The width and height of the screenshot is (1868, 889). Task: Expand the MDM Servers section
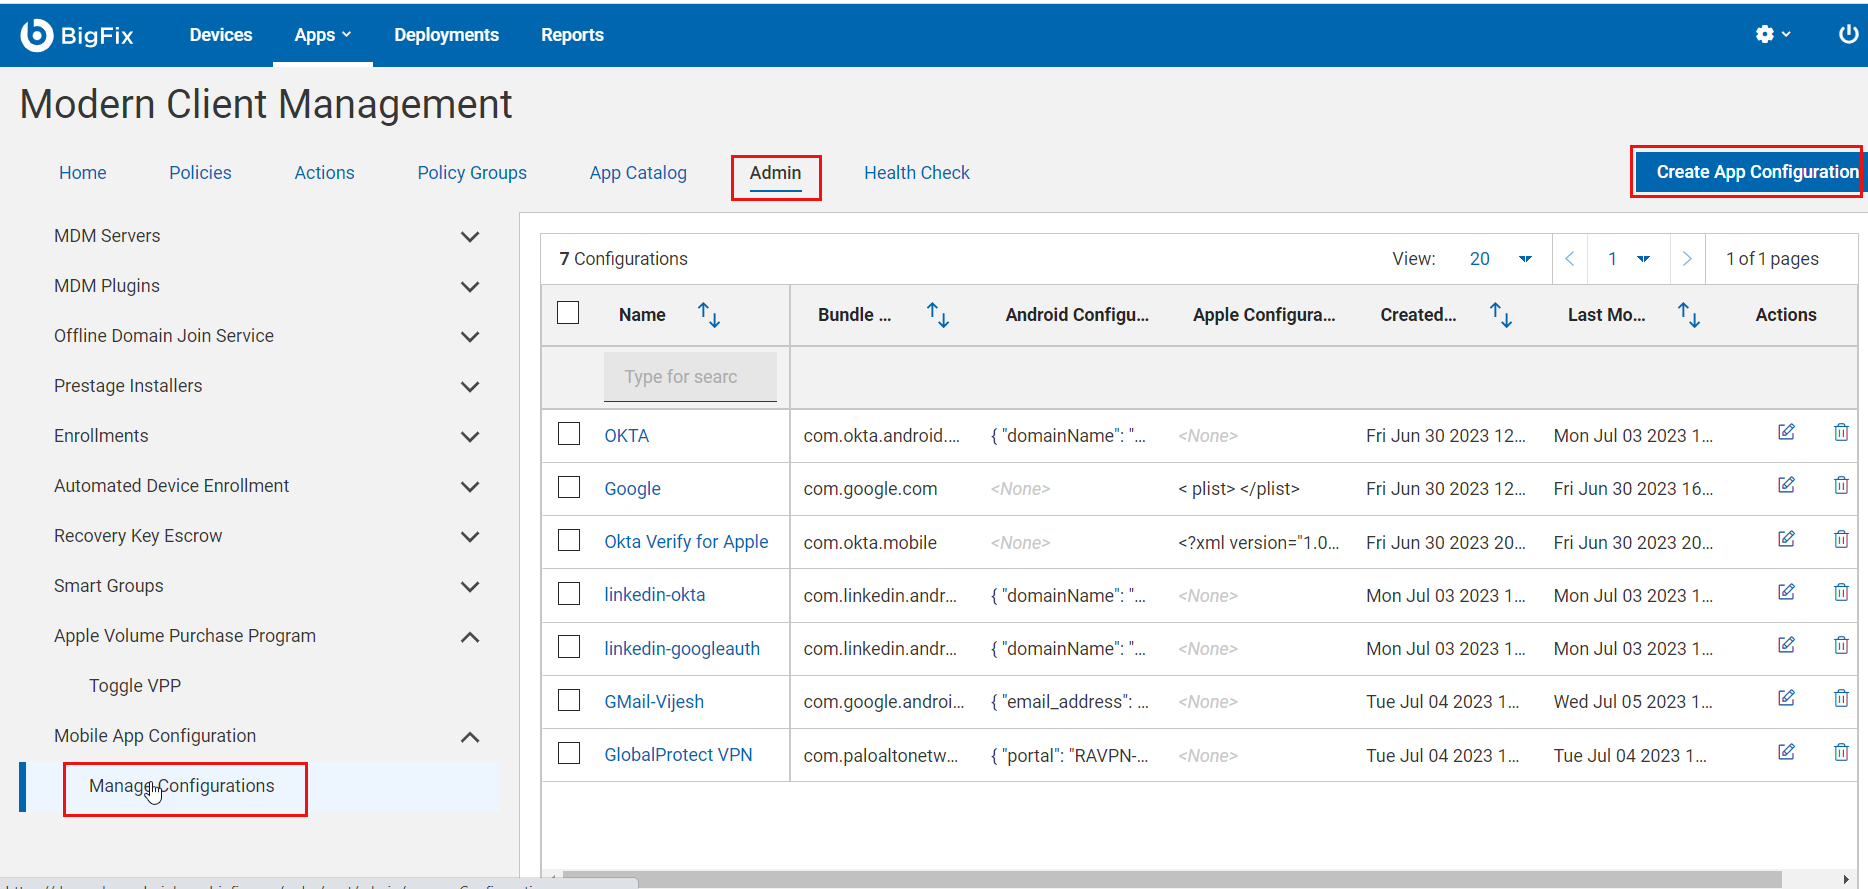(469, 237)
